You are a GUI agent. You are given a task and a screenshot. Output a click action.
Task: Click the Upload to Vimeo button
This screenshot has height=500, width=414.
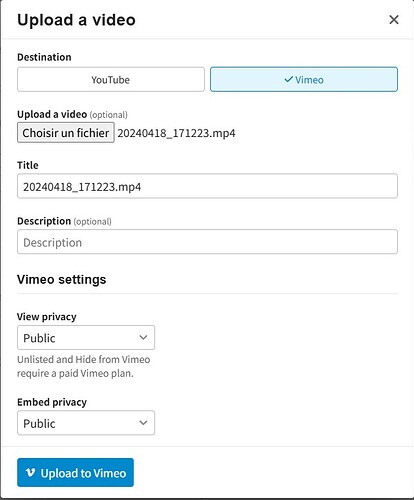(75, 473)
